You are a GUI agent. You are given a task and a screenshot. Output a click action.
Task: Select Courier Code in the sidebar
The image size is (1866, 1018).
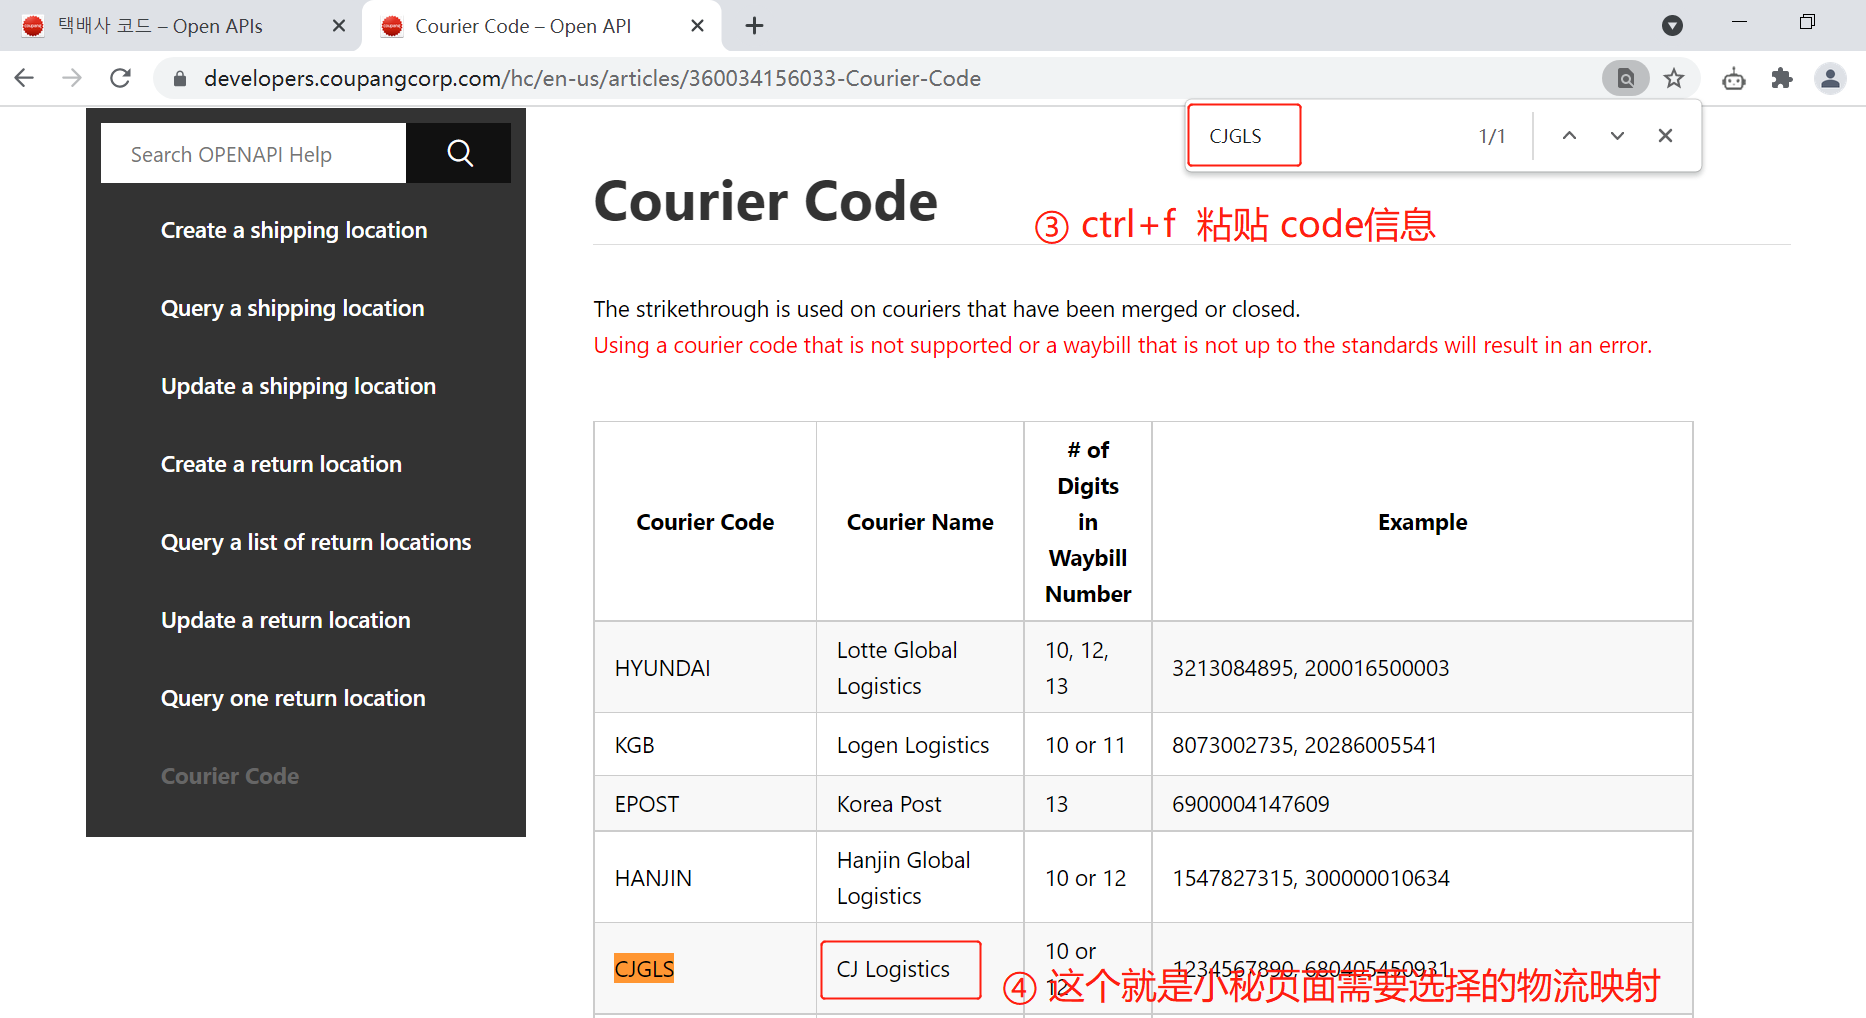pyautogui.click(x=230, y=776)
